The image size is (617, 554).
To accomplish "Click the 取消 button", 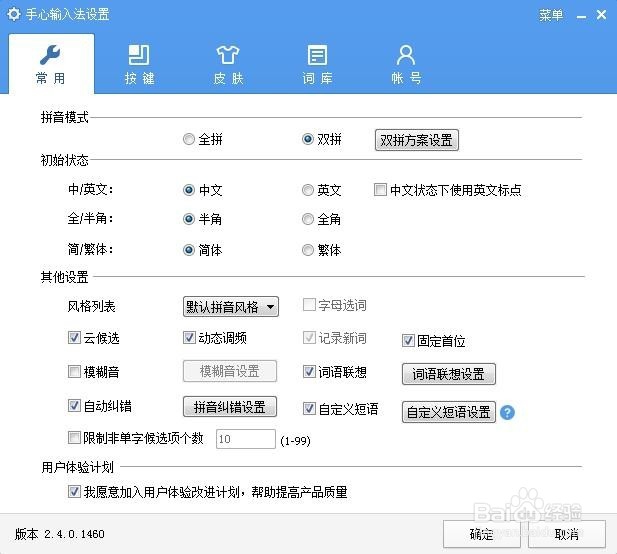I will 567,534.
